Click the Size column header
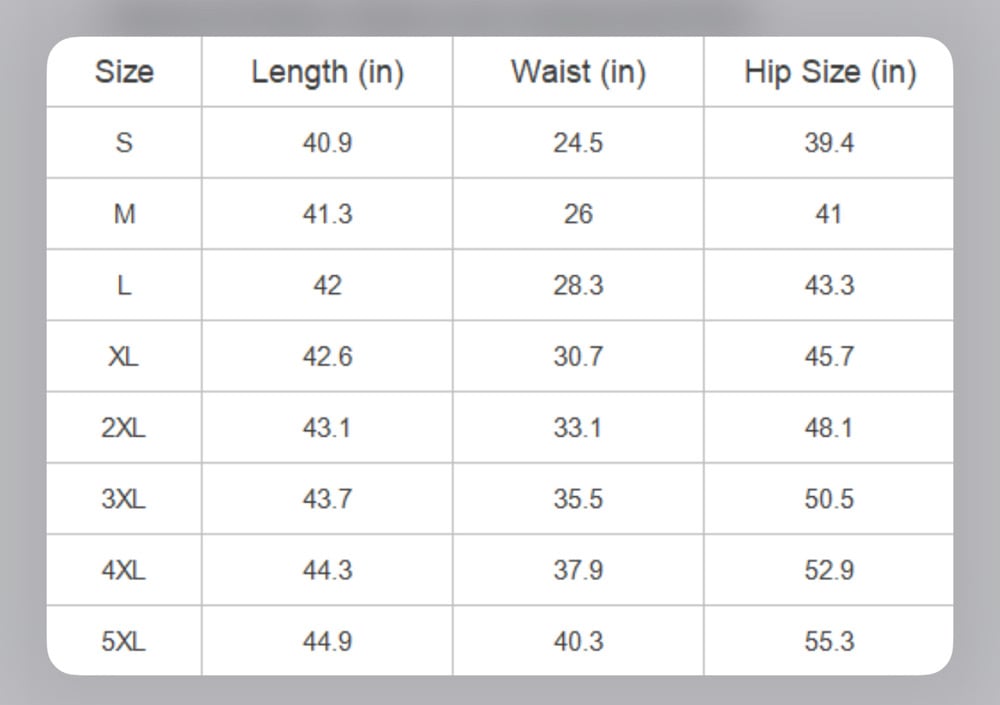This screenshot has width=1000, height=705. (124, 71)
